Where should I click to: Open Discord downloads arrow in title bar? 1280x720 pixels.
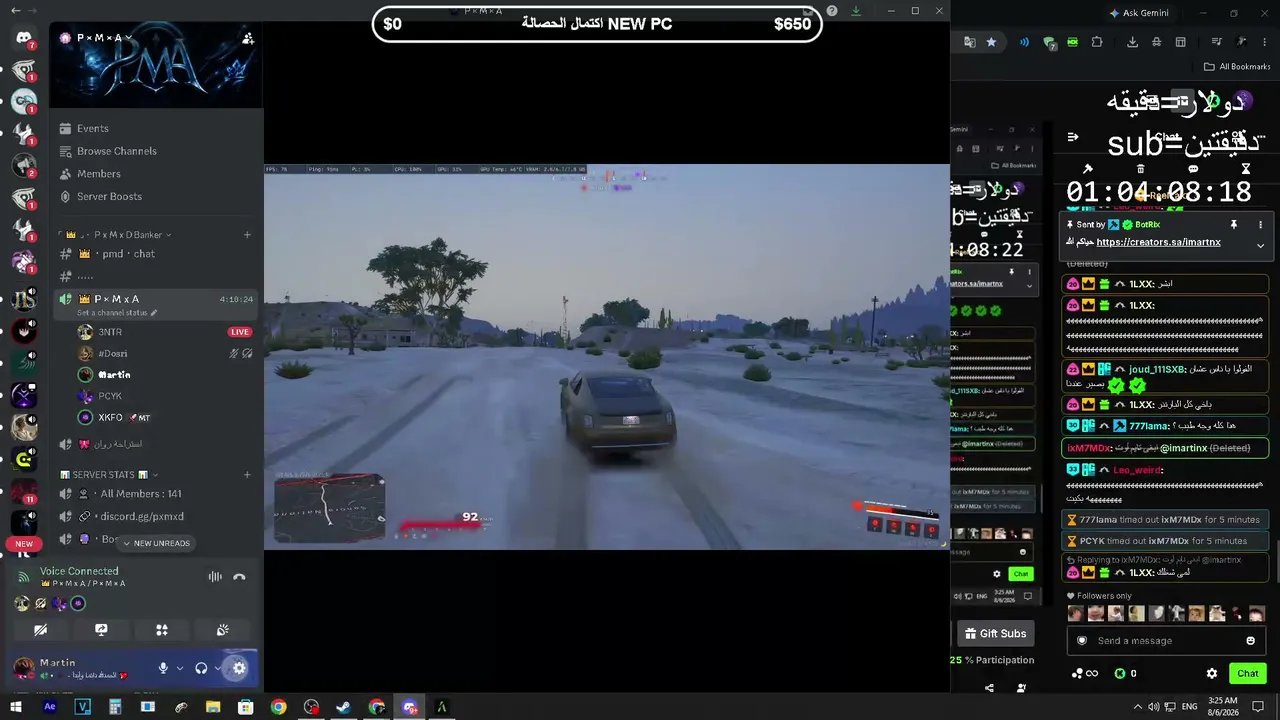click(x=856, y=11)
